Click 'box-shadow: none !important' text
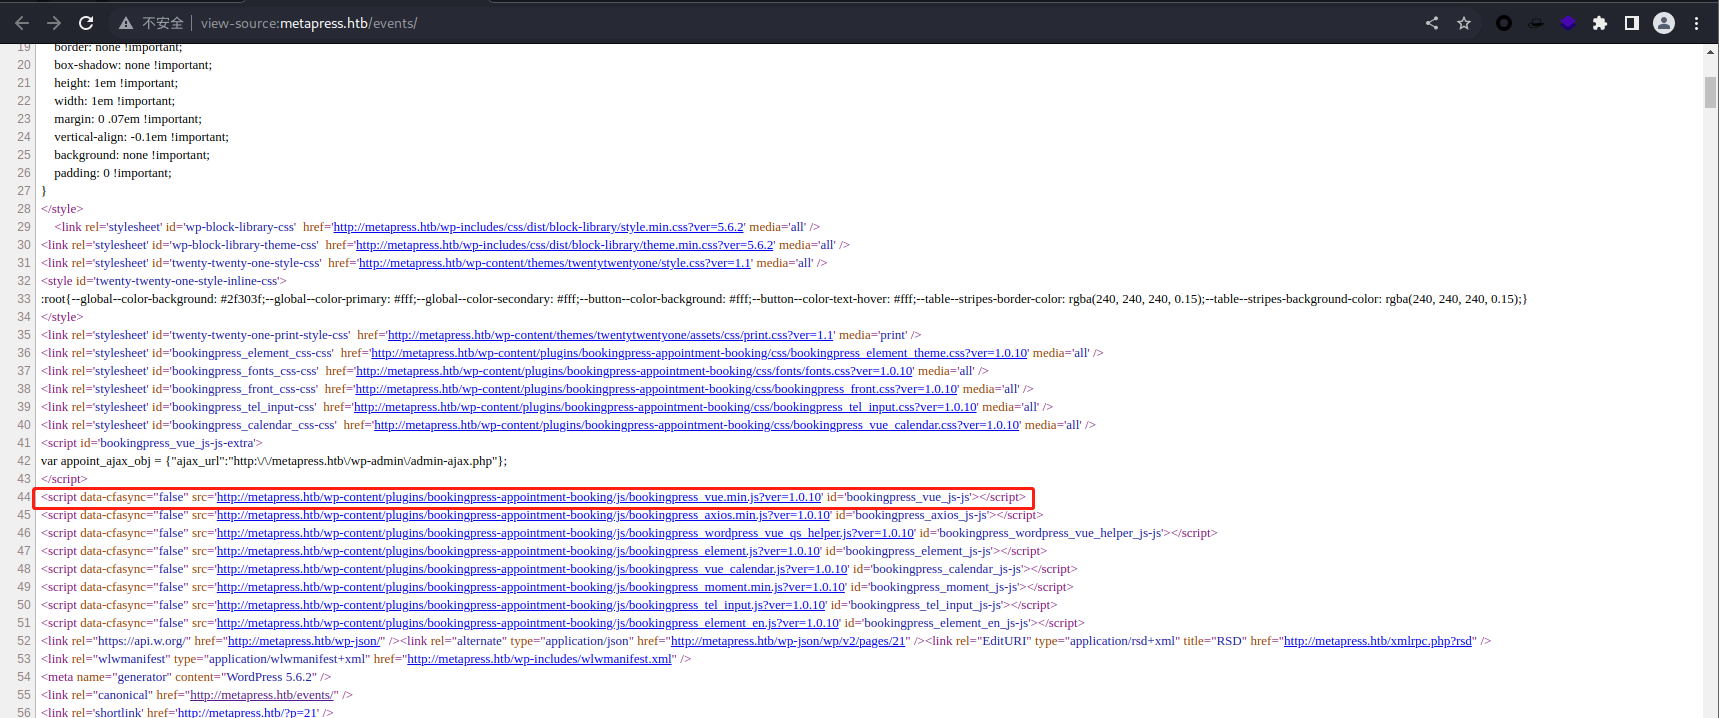This screenshot has width=1719, height=718. [x=133, y=65]
